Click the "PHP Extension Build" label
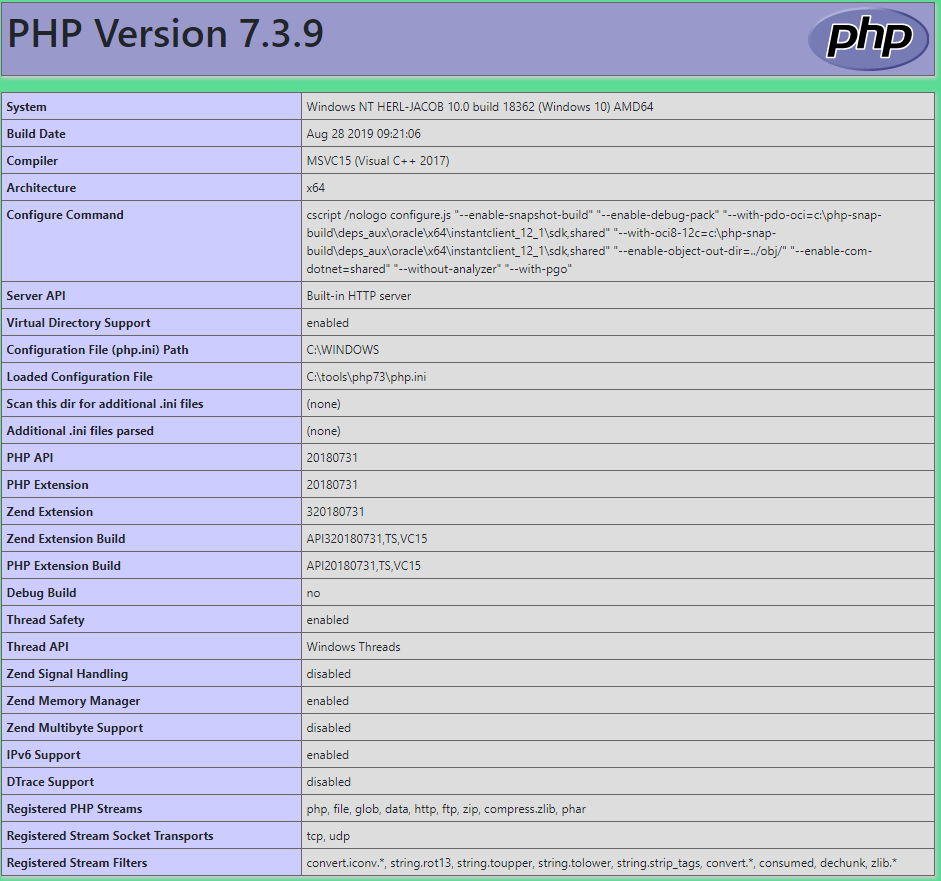 click(64, 566)
